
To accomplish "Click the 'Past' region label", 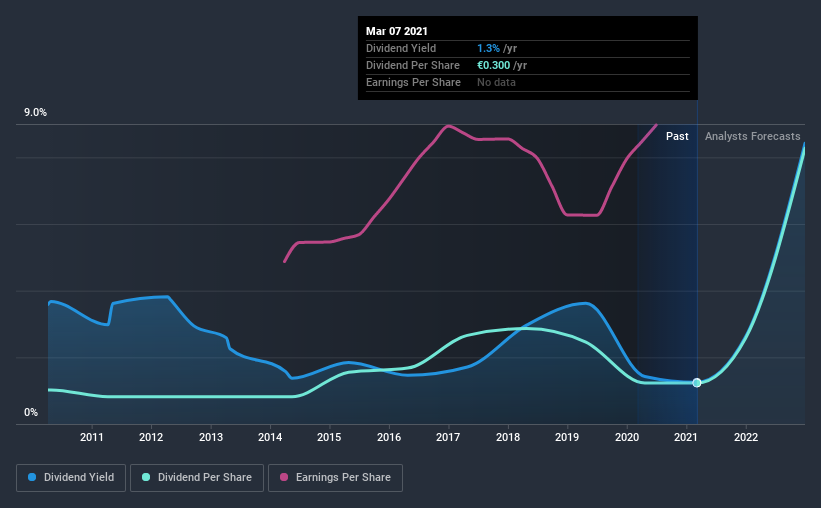I will click(677, 136).
